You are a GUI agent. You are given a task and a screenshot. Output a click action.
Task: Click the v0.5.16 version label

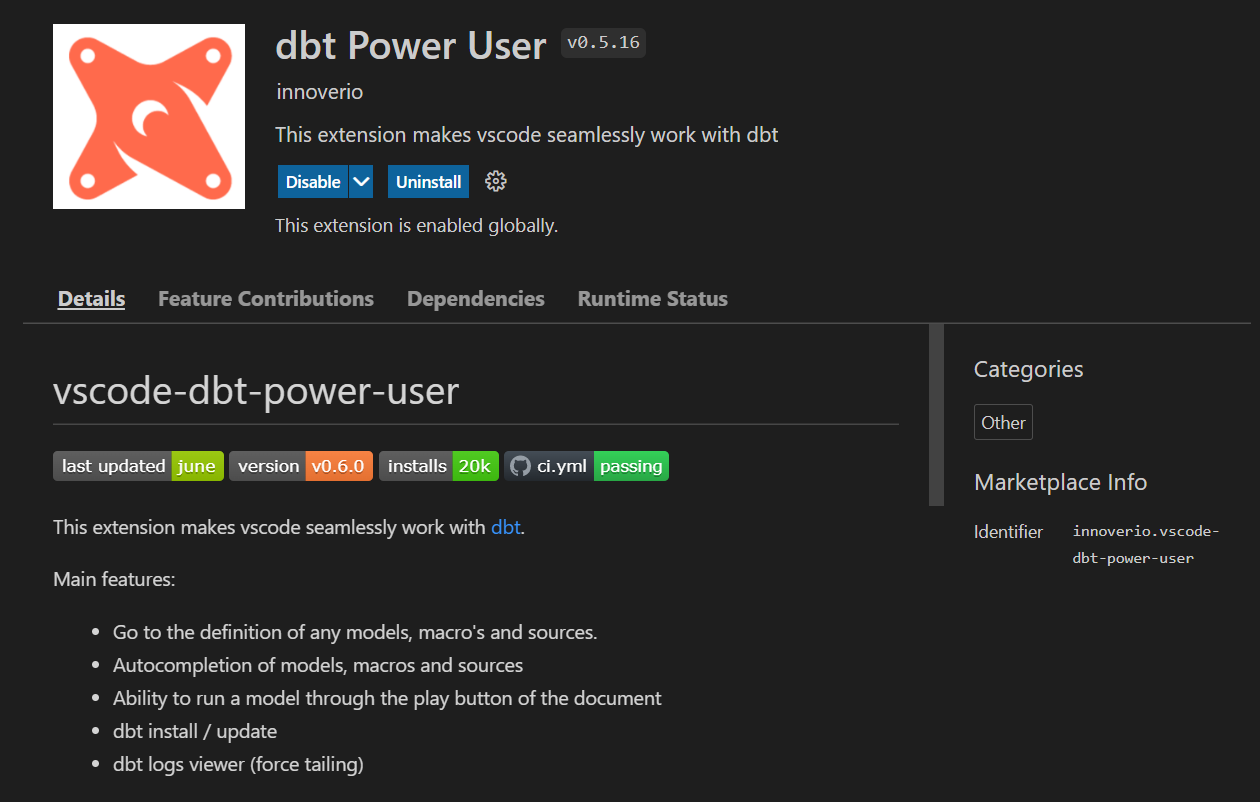coord(603,43)
